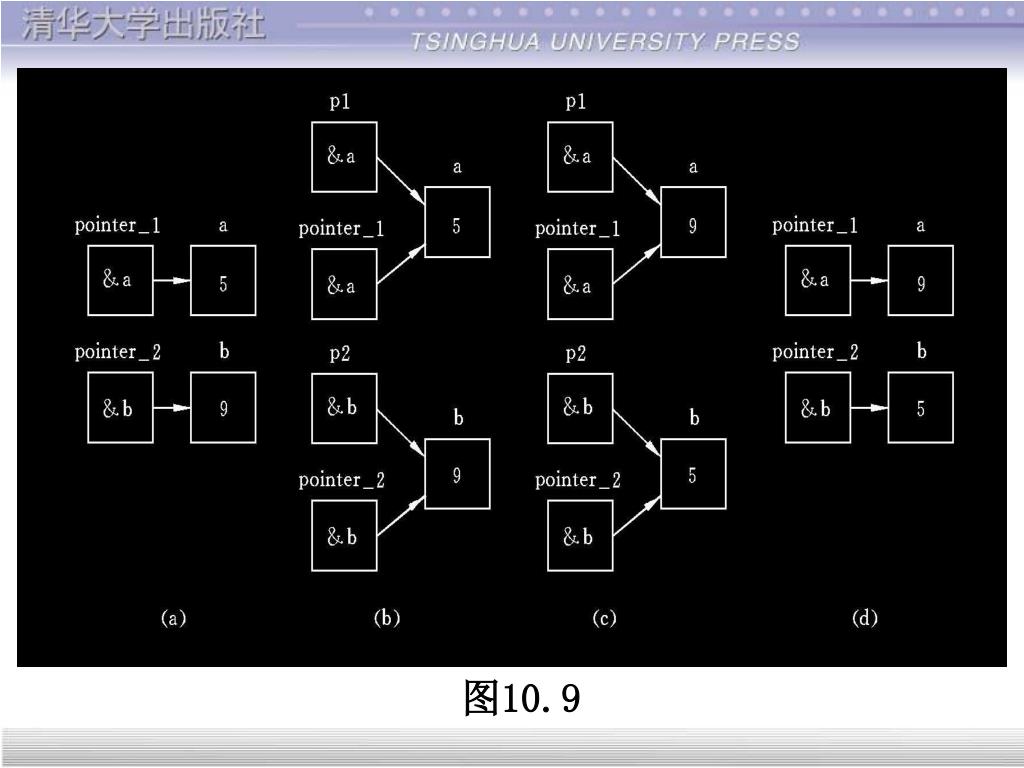The image size is (1024, 768).
Task: Click pointer_2 label in diagram (a)
Action: [118, 352]
